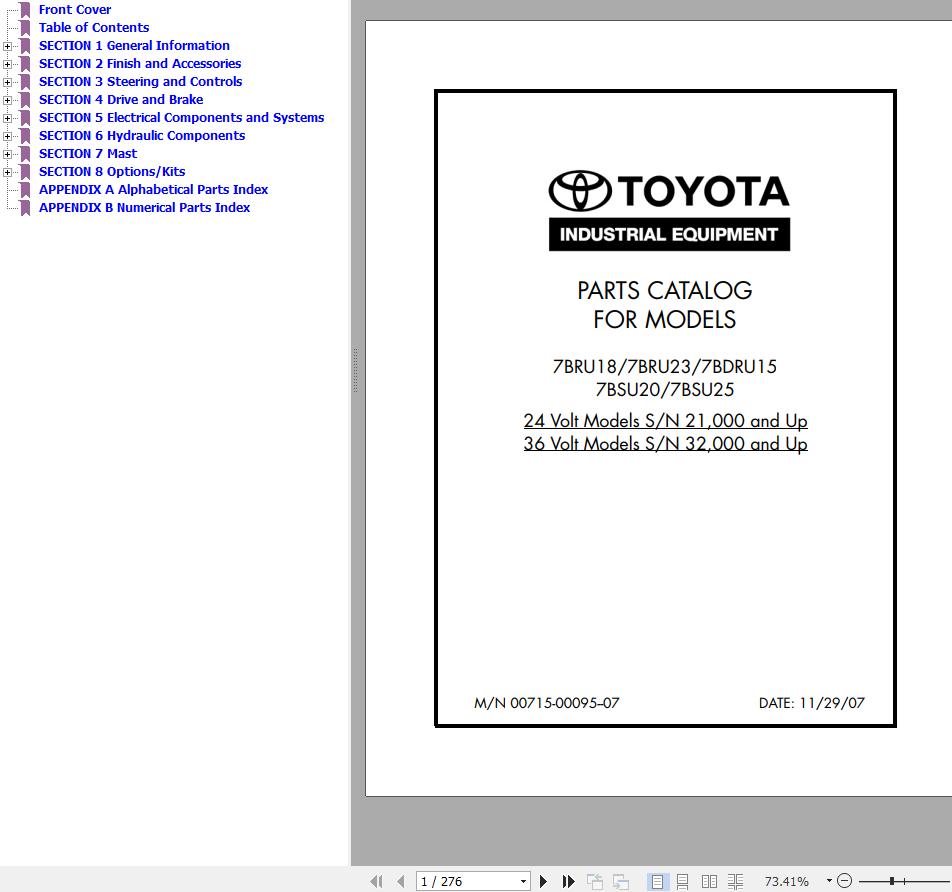
Task: Click the 7BRU18/7BRU23/7BDRU15 model line
Action: point(665,367)
